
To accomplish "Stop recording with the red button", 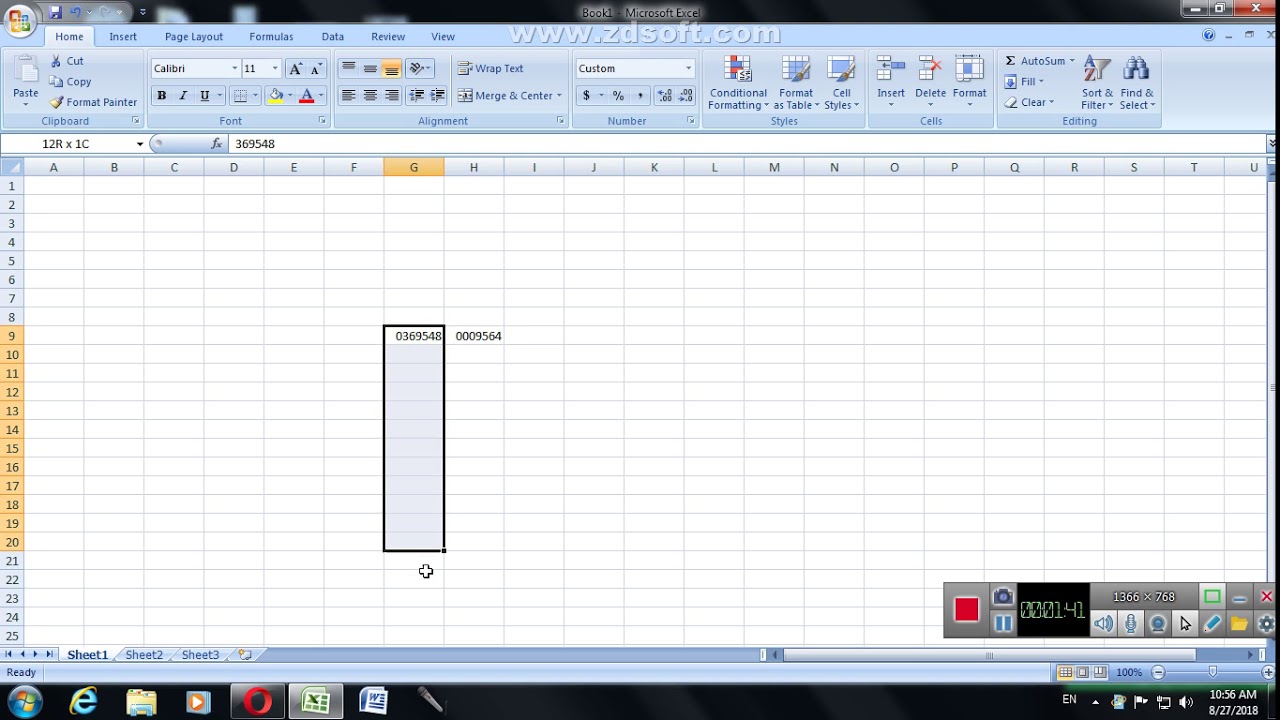I will pyautogui.click(x=966, y=610).
